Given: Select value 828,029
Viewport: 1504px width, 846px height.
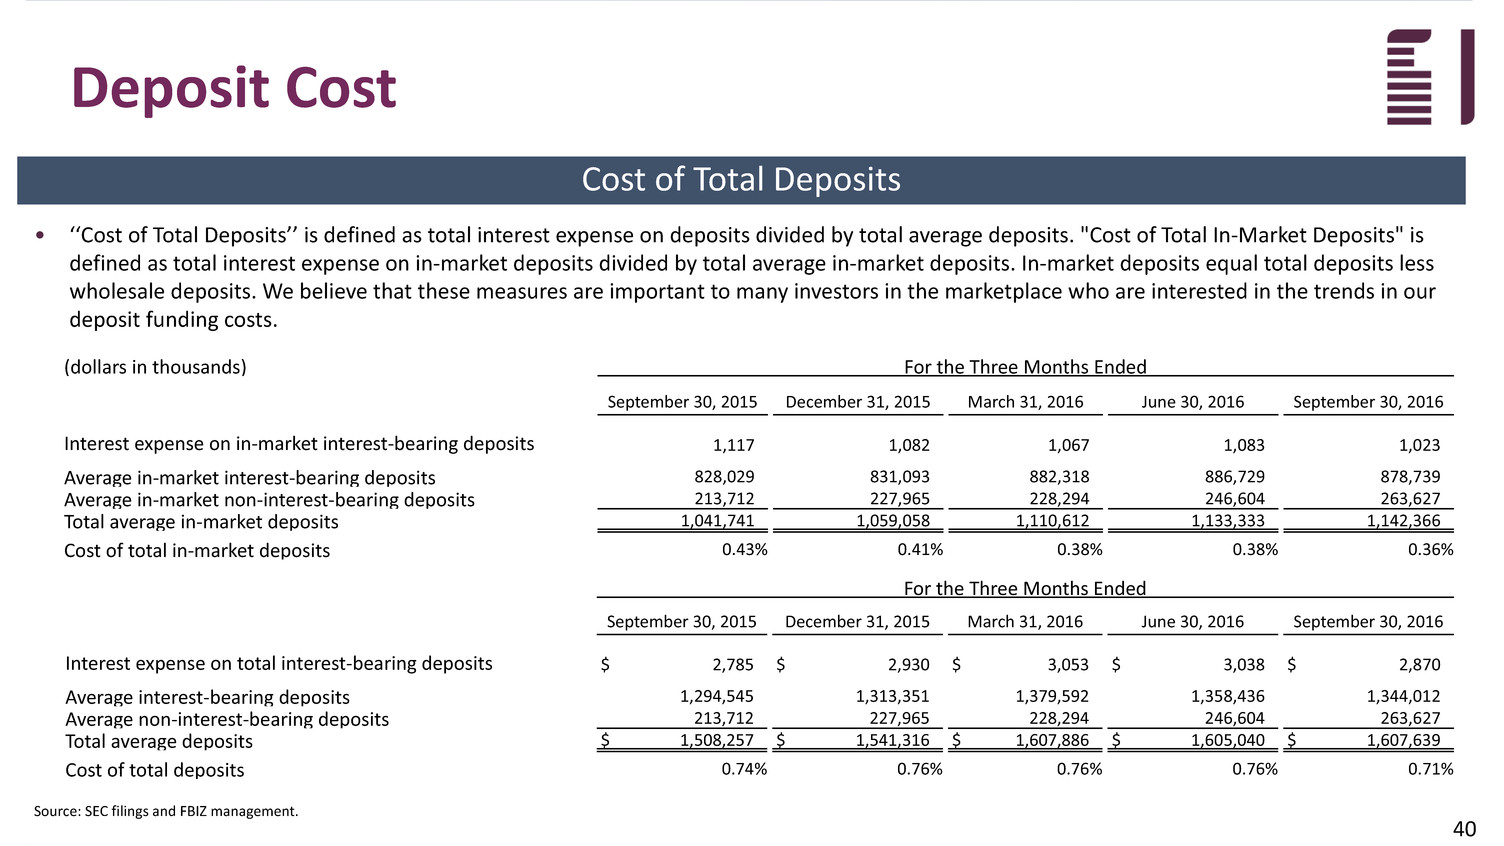Looking at the screenshot, I should [725, 477].
